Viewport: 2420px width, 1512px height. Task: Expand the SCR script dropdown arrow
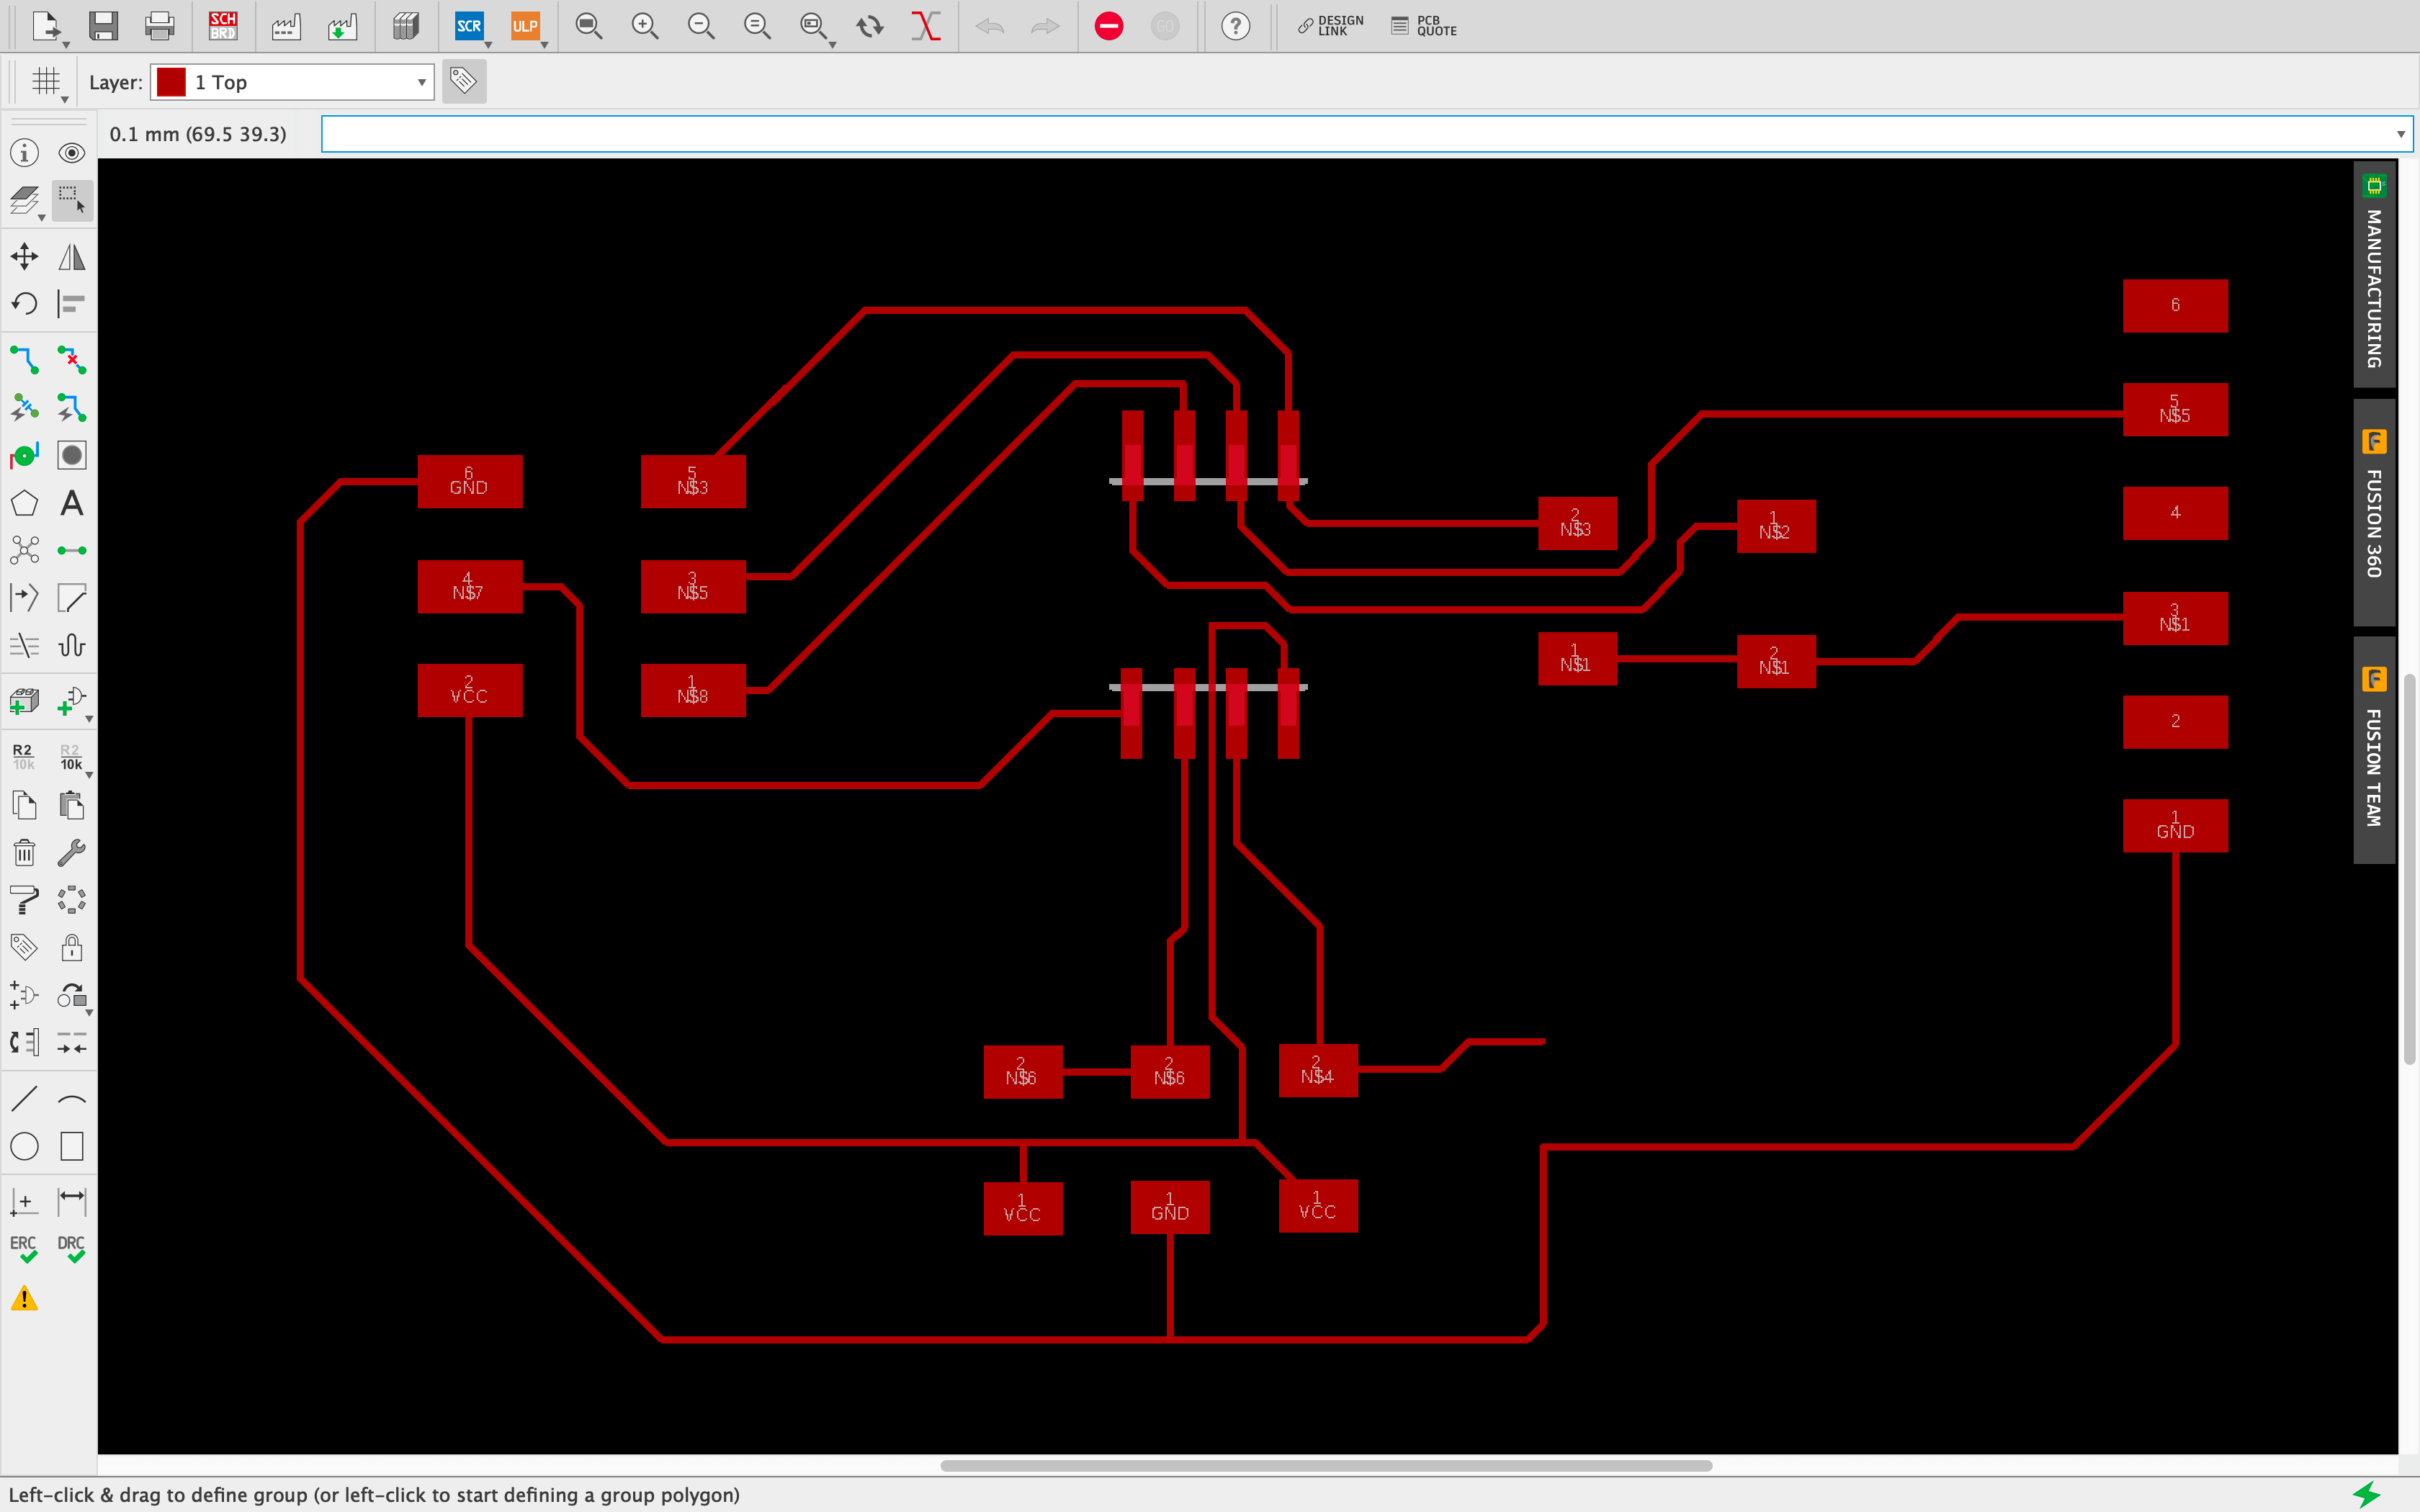coord(488,44)
